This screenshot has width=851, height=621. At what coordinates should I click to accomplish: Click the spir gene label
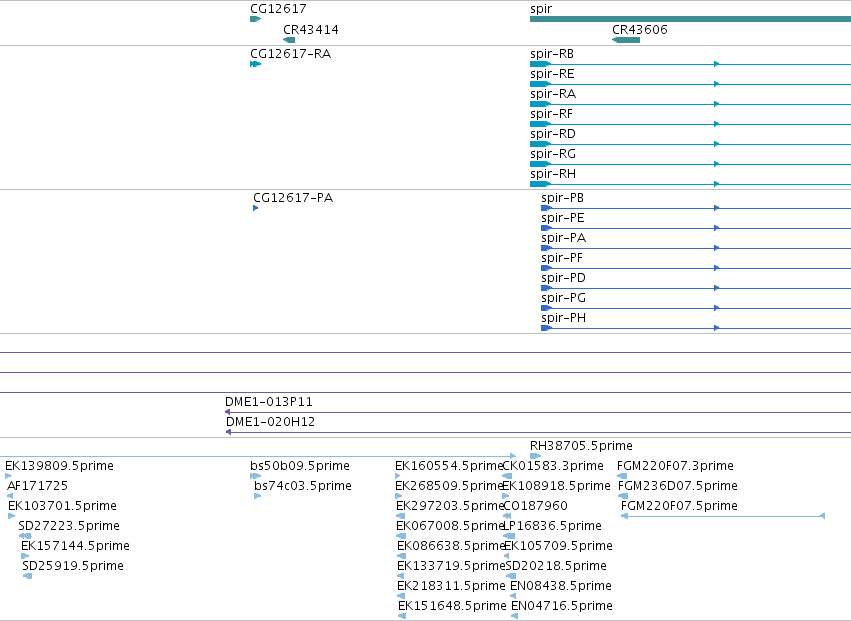541,9
